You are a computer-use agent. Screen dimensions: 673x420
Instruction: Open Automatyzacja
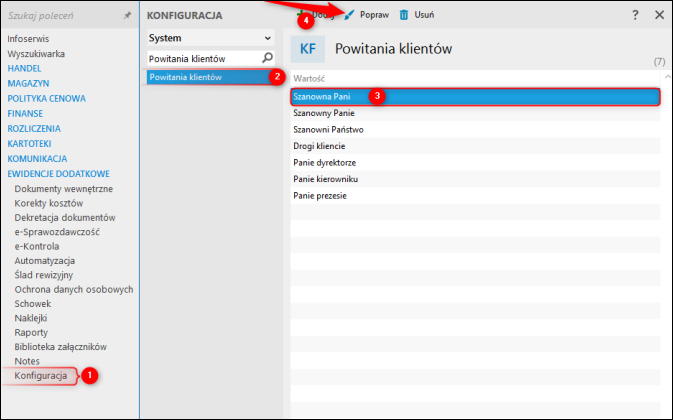tap(45, 261)
